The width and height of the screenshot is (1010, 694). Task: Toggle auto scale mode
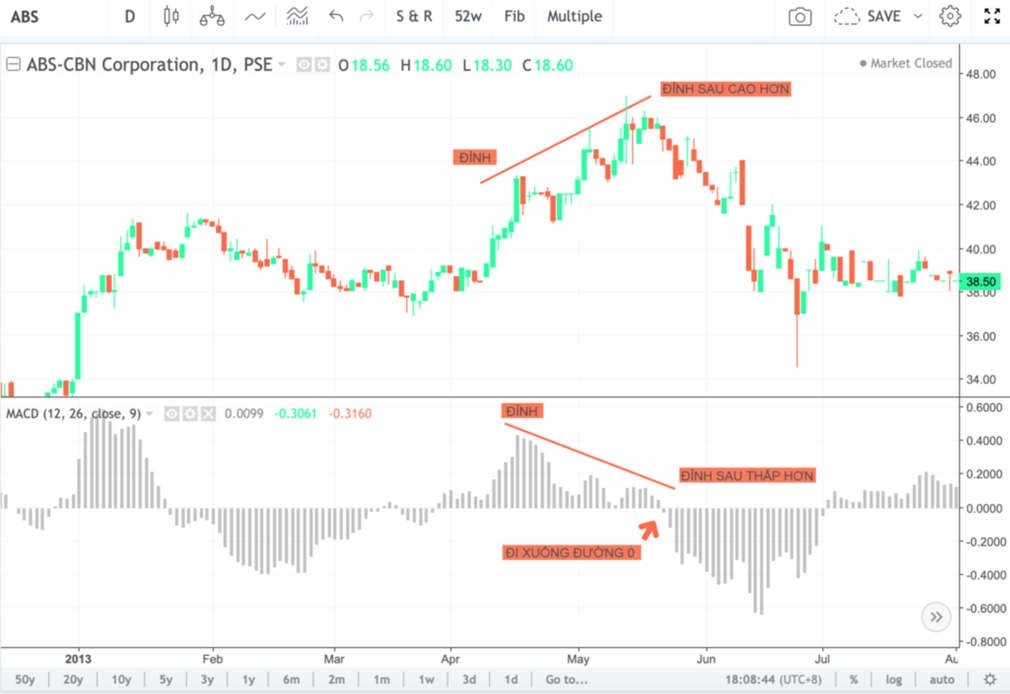click(941, 680)
